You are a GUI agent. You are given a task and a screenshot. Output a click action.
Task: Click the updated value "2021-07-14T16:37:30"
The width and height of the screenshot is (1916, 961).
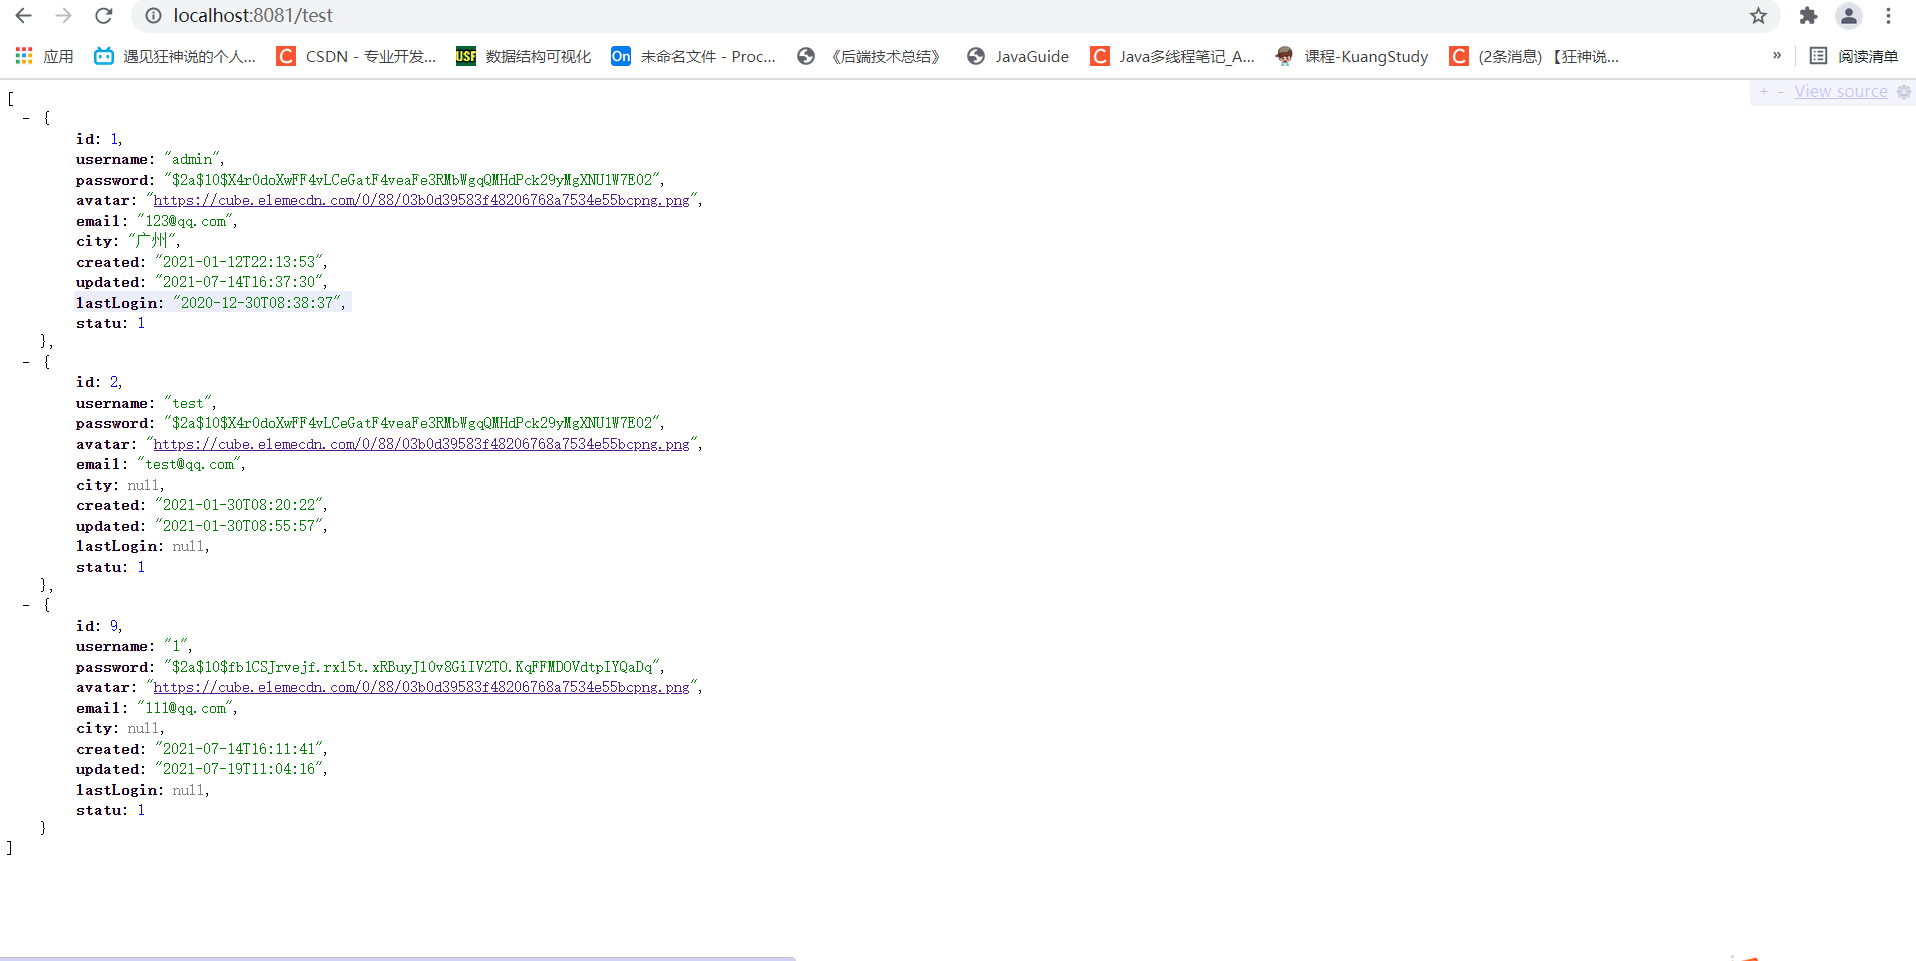tap(239, 282)
